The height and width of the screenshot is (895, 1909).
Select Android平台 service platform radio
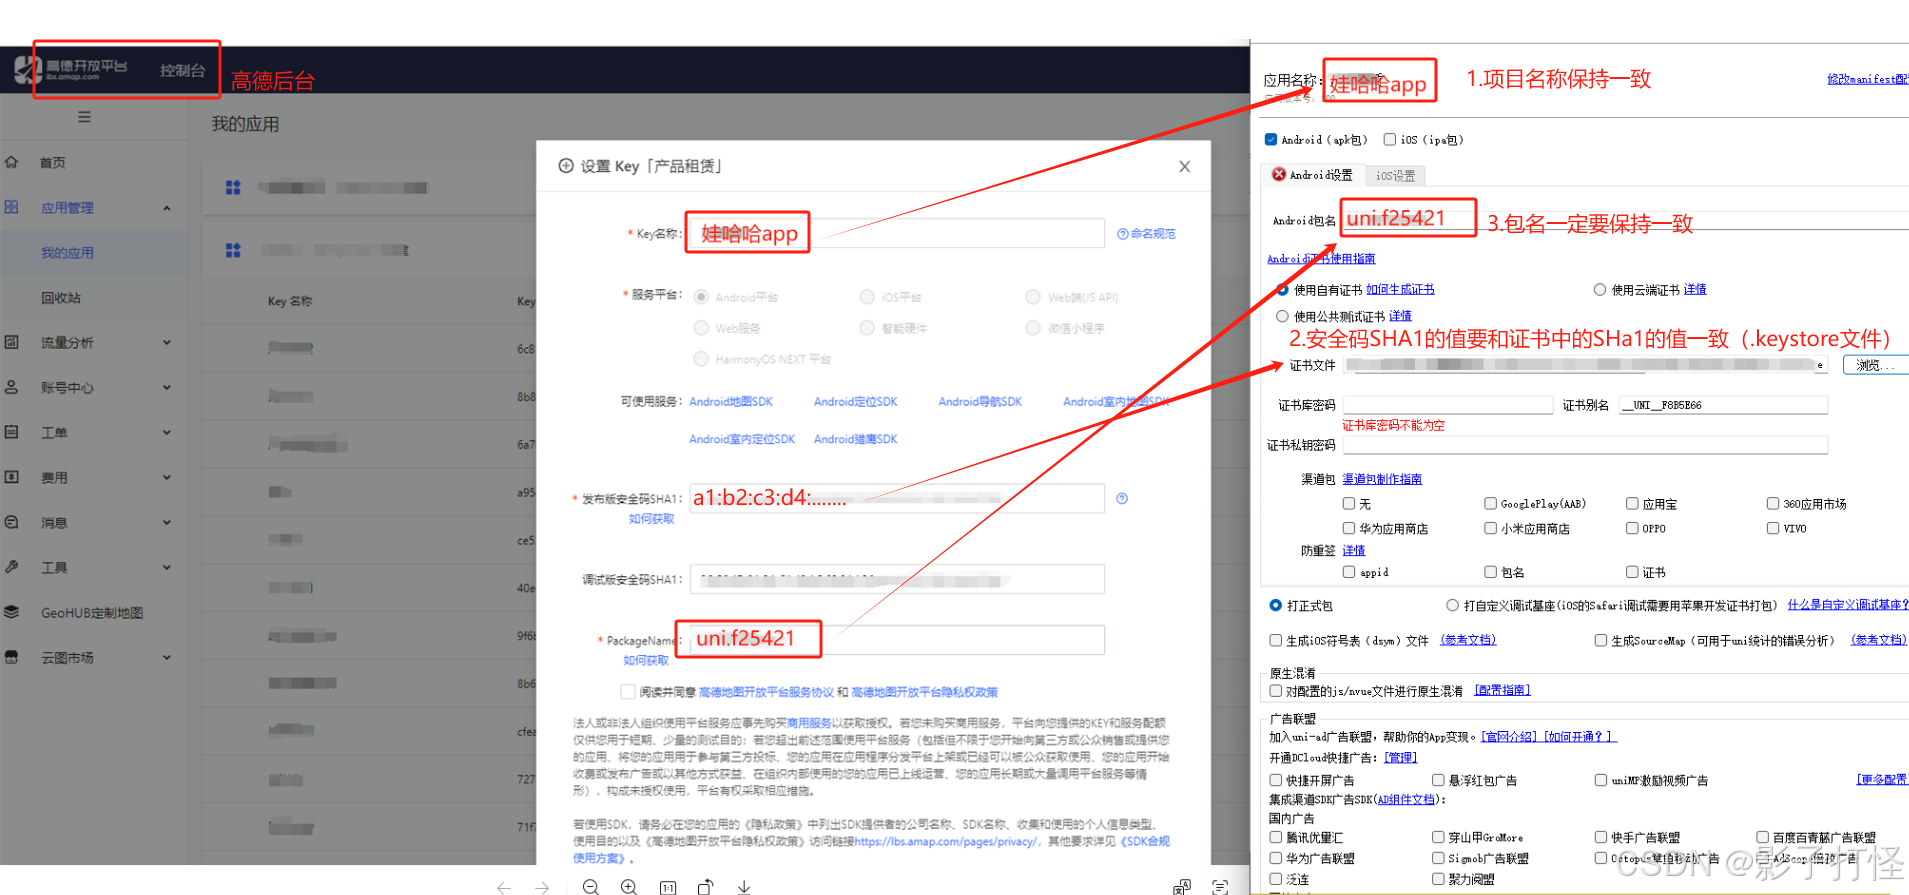pyautogui.click(x=701, y=297)
